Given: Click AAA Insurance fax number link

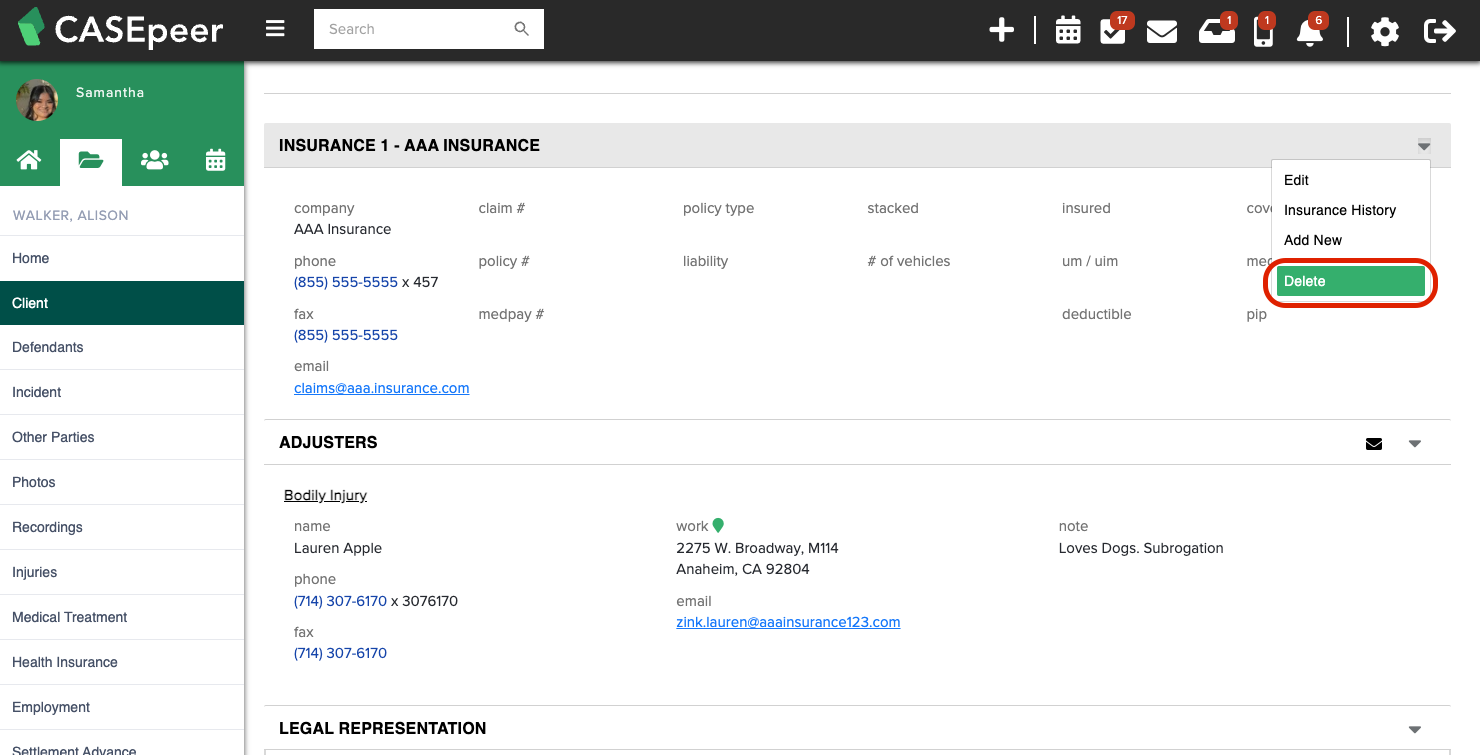Looking at the screenshot, I should pos(346,335).
